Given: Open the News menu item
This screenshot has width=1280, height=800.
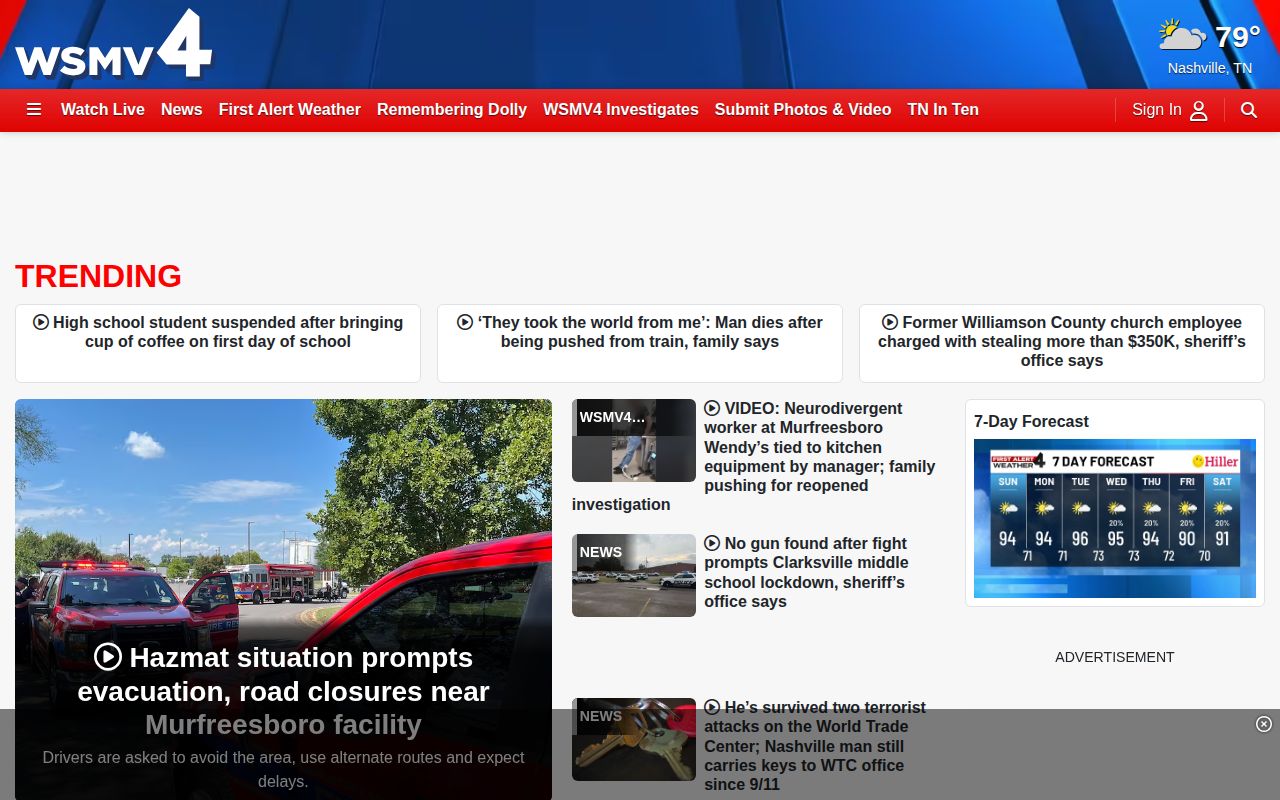Looking at the screenshot, I should 182,110.
